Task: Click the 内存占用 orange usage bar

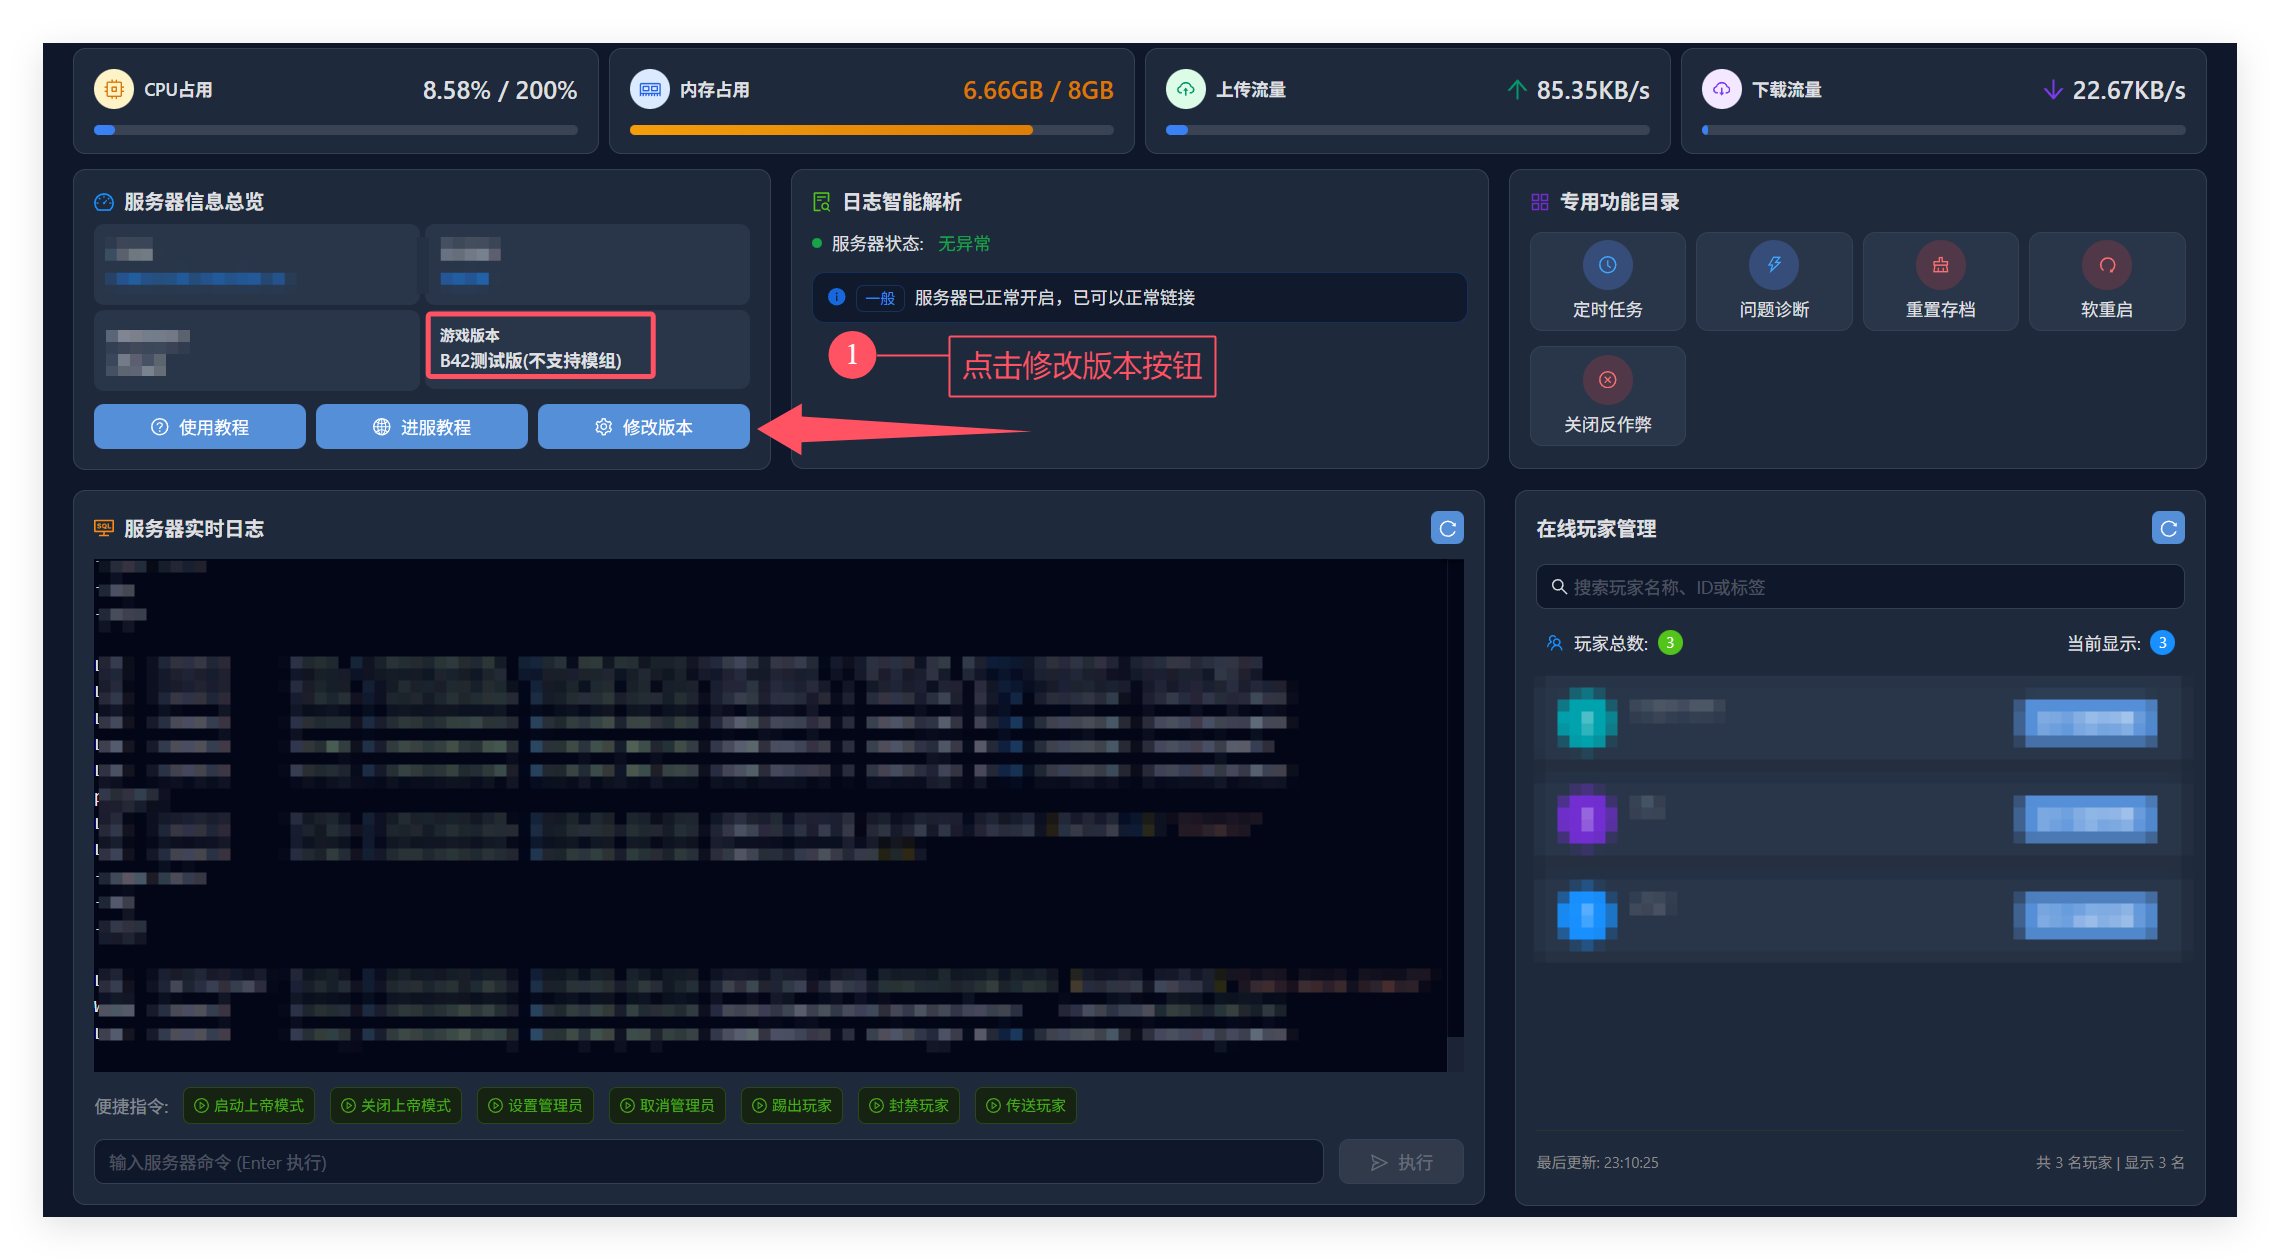Action: (x=830, y=130)
